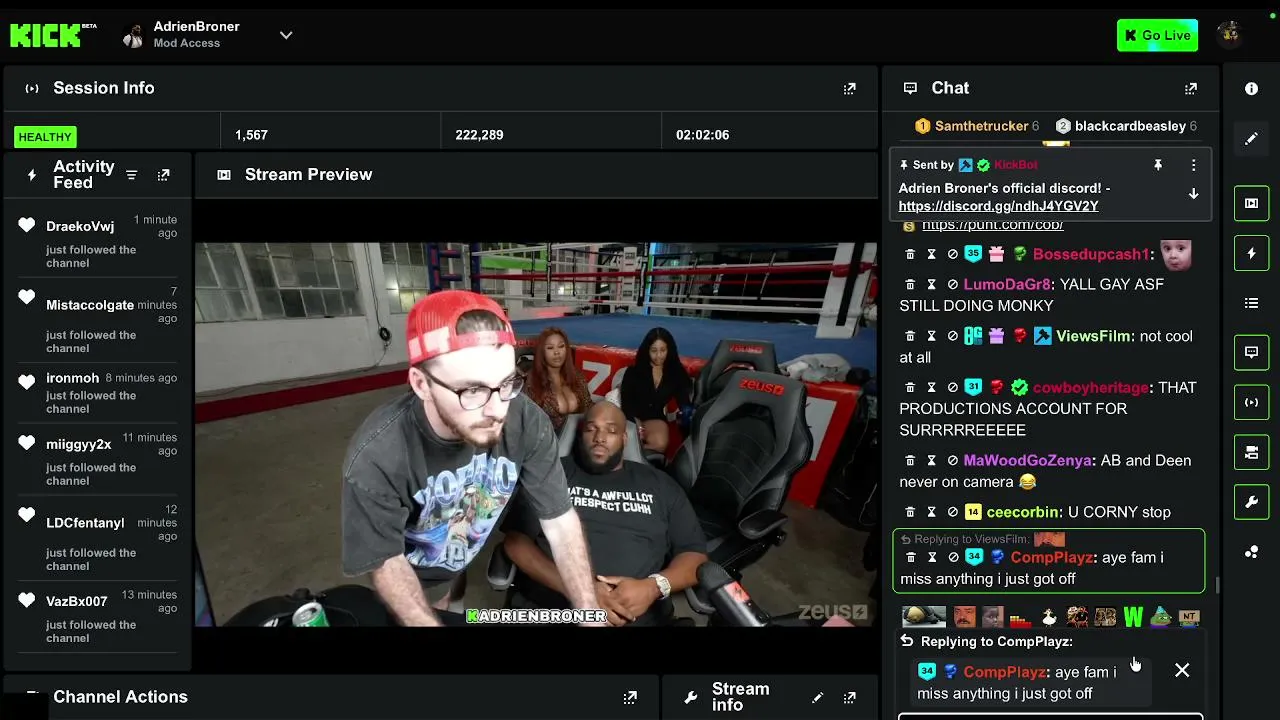
Task: Pop out the Chat panel
Action: [x=1190, y=89]
